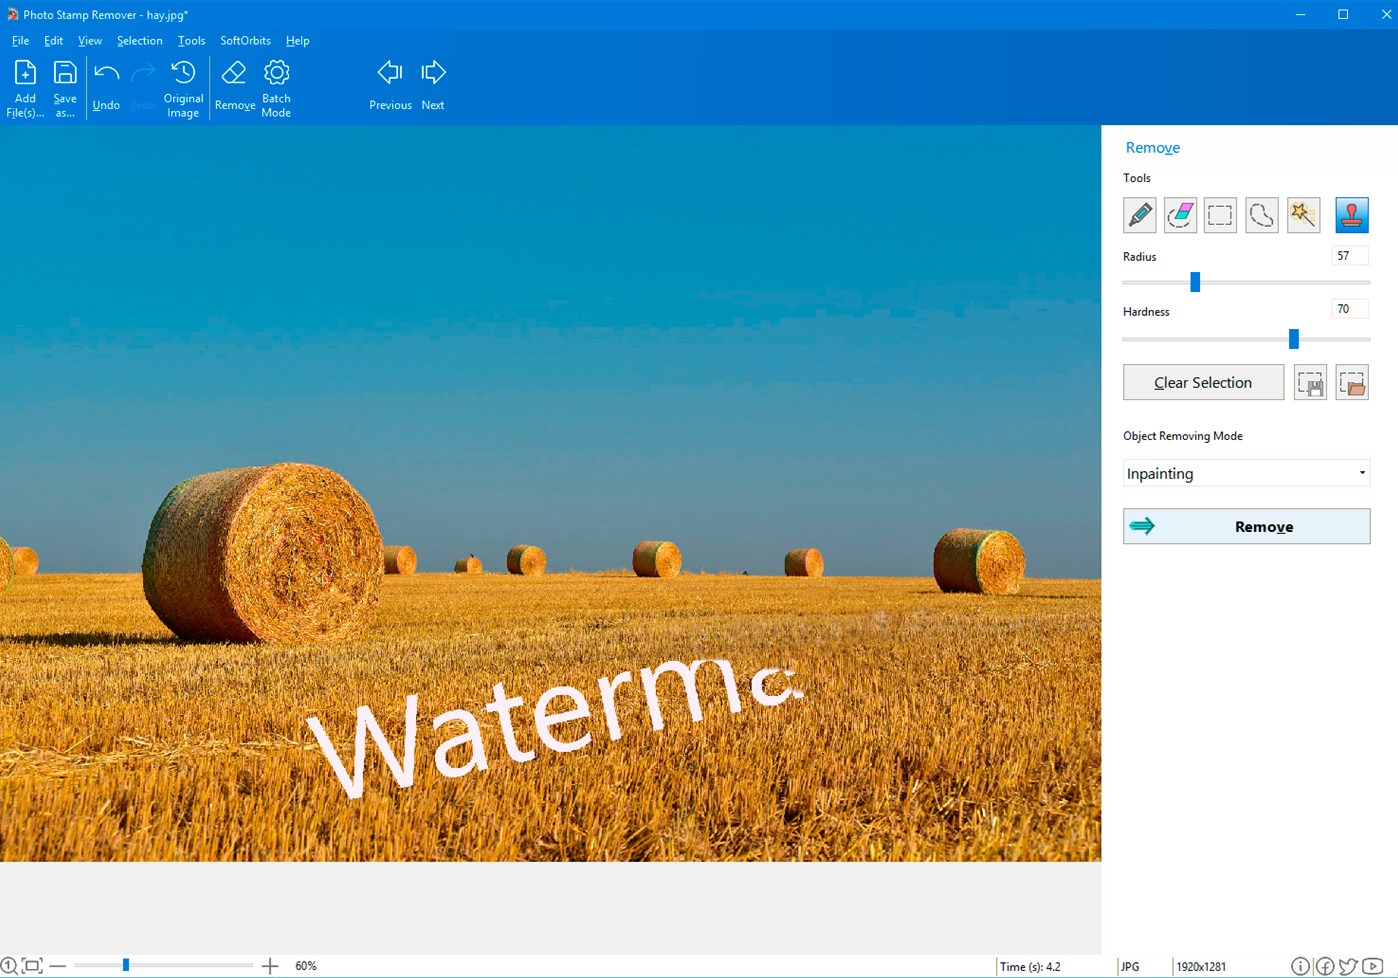Activate the Magic Wand tool
This screenshot has width=1398, height=978.
(1303, 215)
